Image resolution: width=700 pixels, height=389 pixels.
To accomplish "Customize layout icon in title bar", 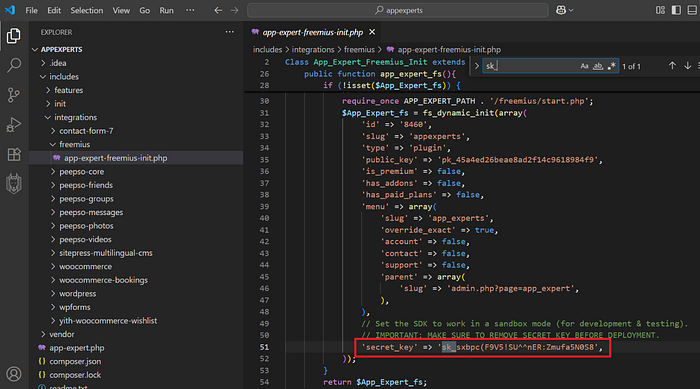I will point(660,10).
